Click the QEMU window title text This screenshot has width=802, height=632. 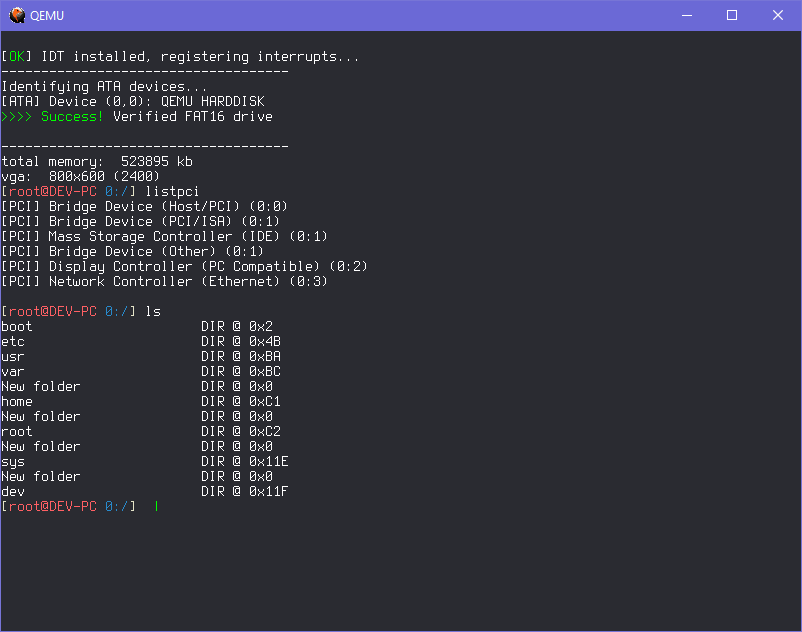point(47,16)
